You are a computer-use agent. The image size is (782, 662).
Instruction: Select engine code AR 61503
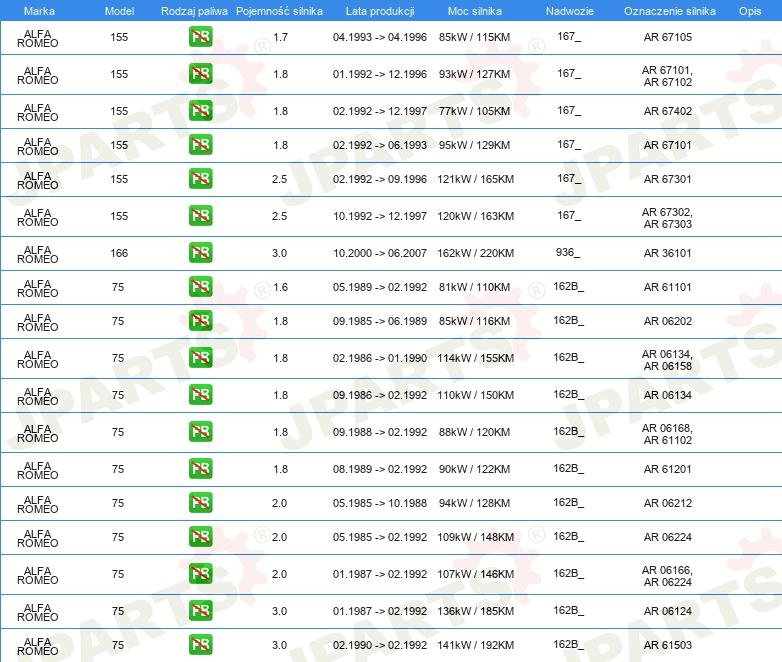point(667,645)
